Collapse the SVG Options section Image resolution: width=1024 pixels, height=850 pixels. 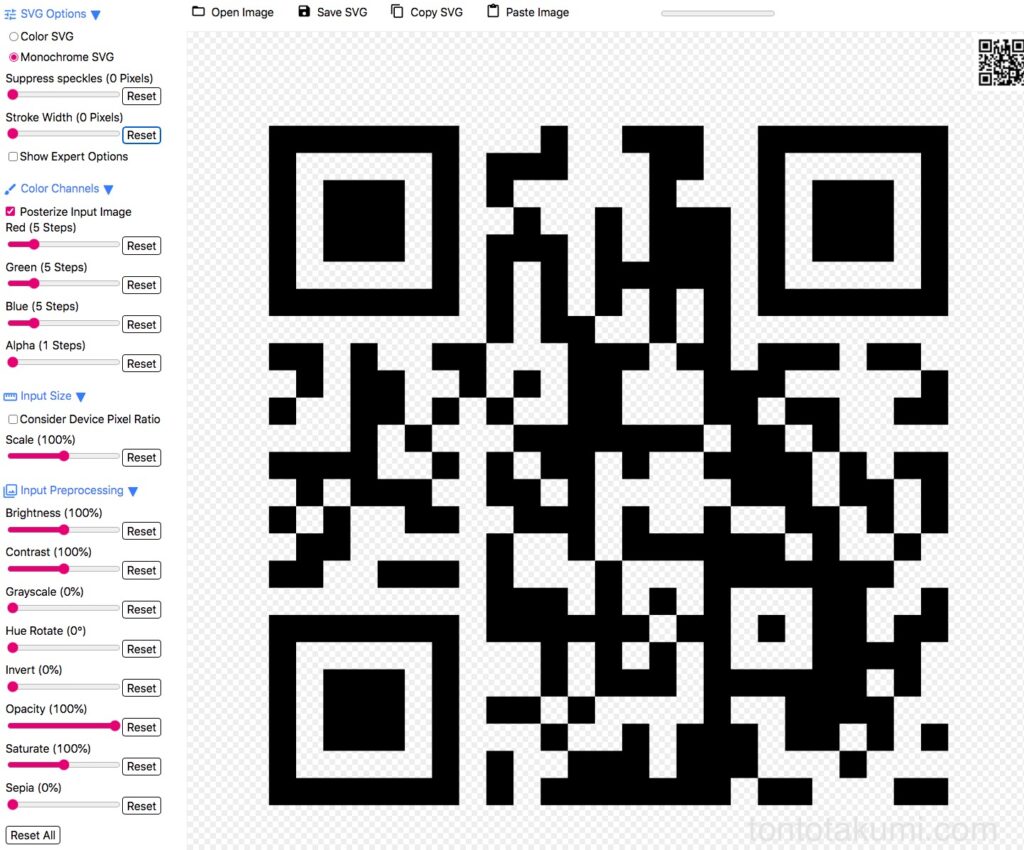click(95, 14)
